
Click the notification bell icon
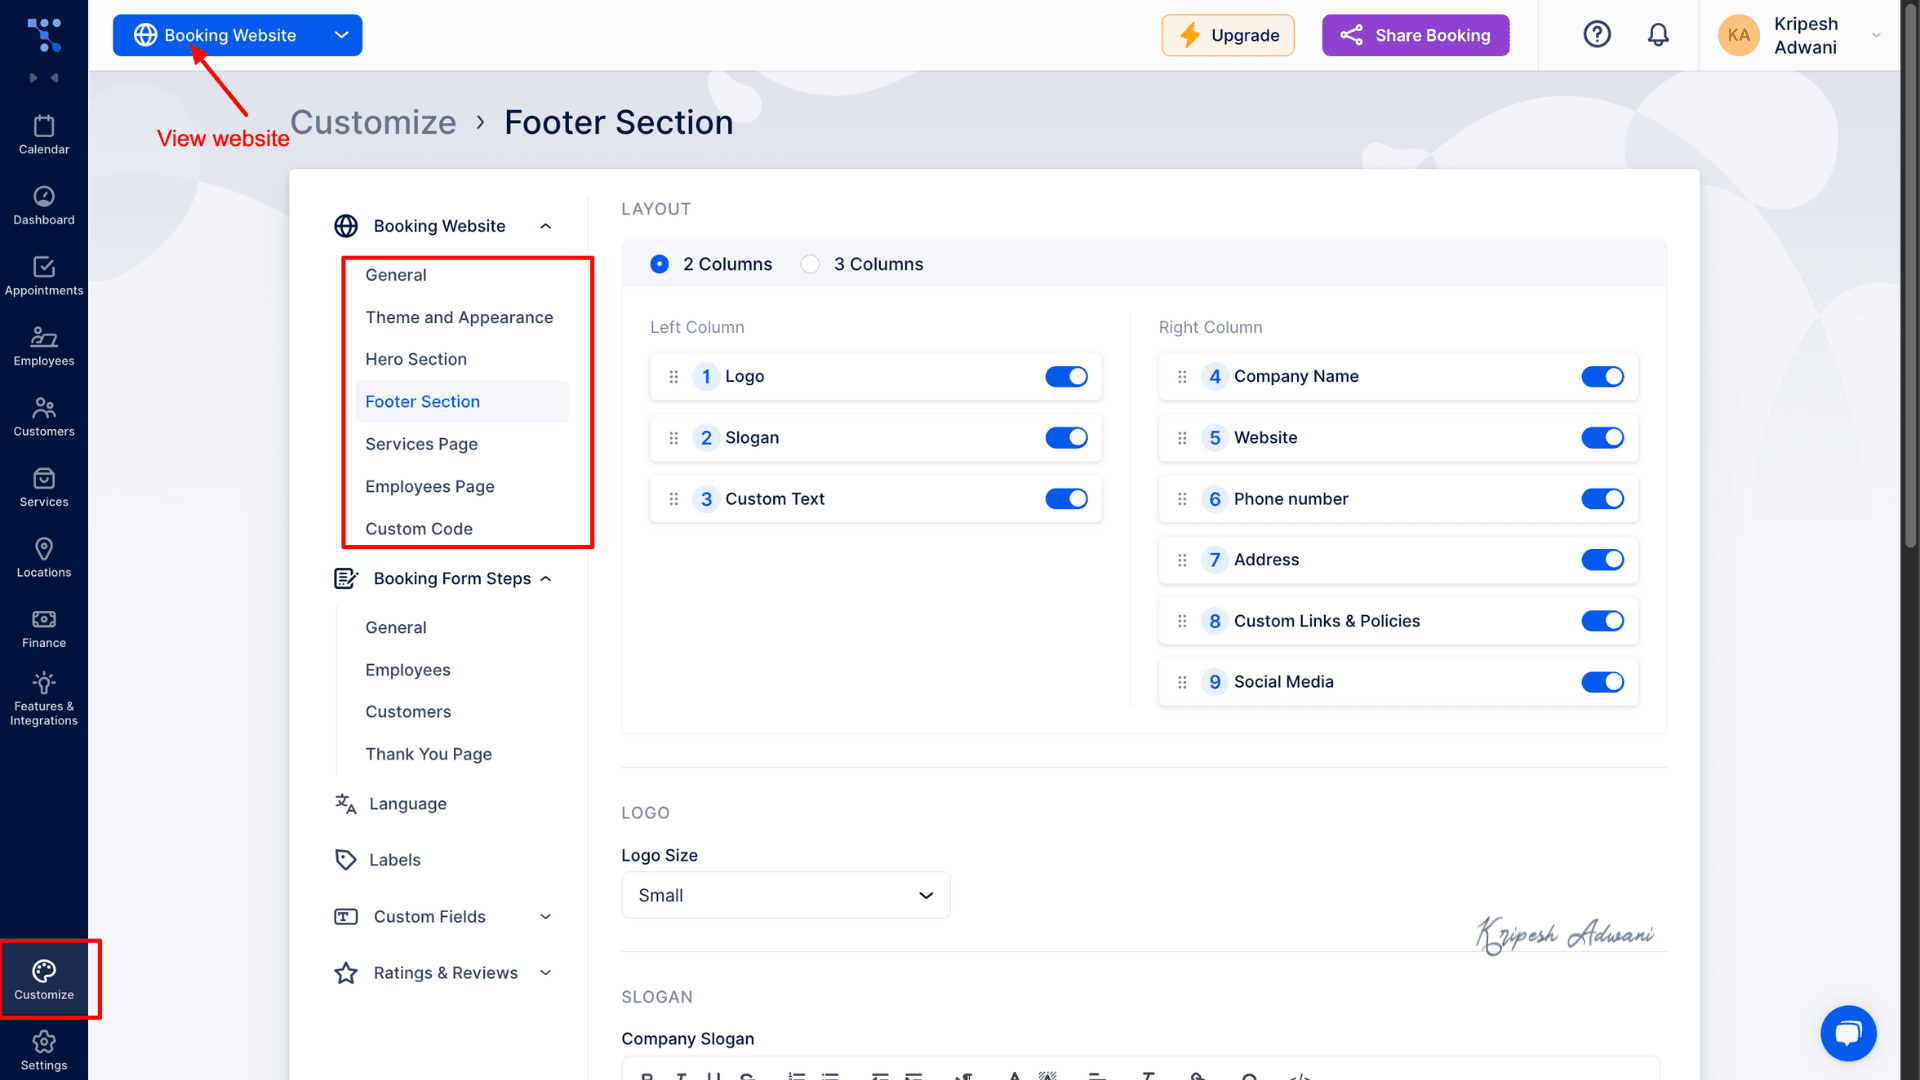point(1658,35)
